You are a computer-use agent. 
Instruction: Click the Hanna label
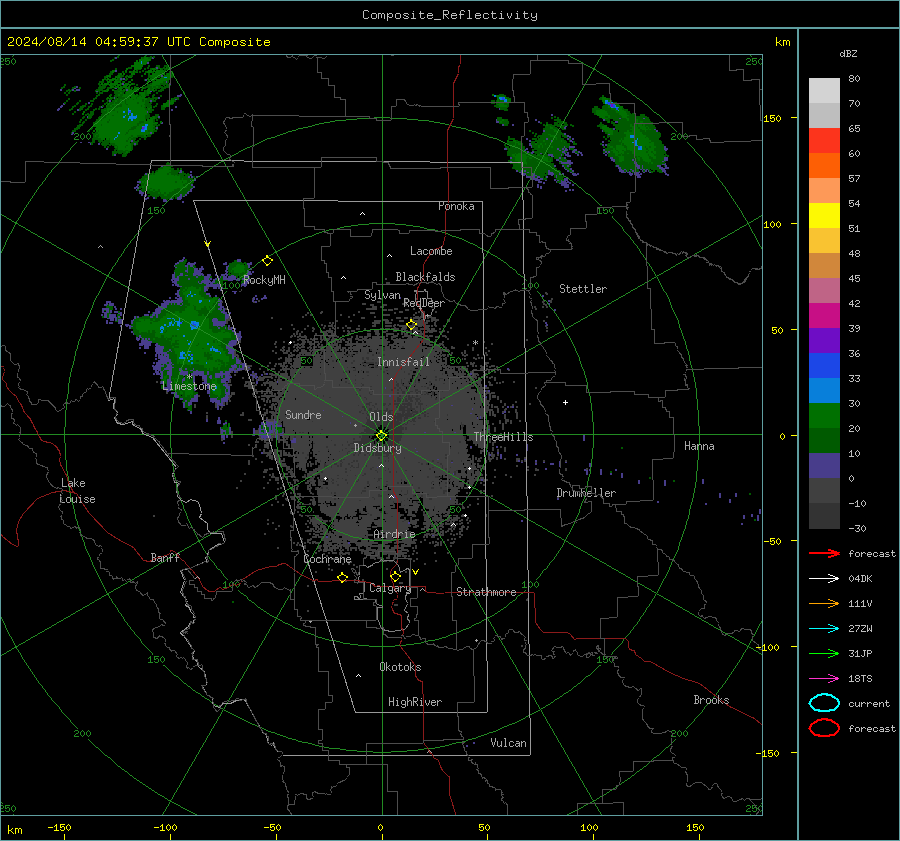pyautogui.click(x=699, y=446)
